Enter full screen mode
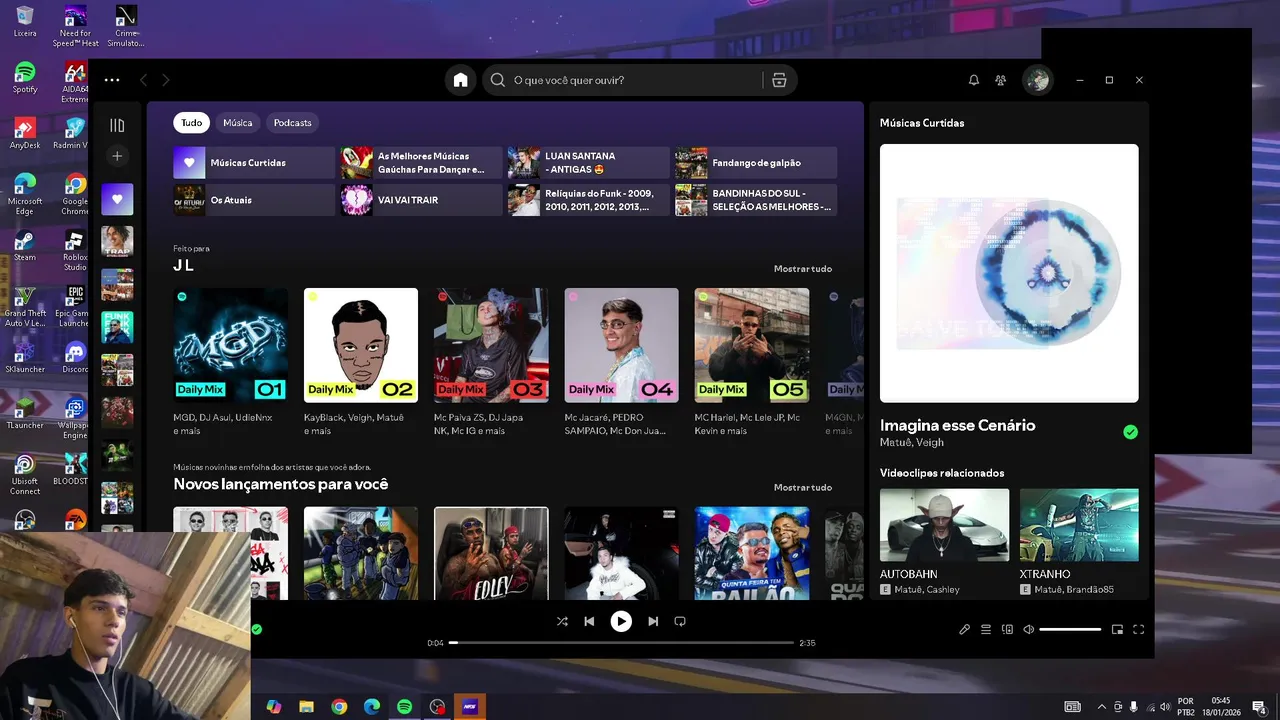The height and width of the screenshot is (720, 1280). coord(1138,630)
